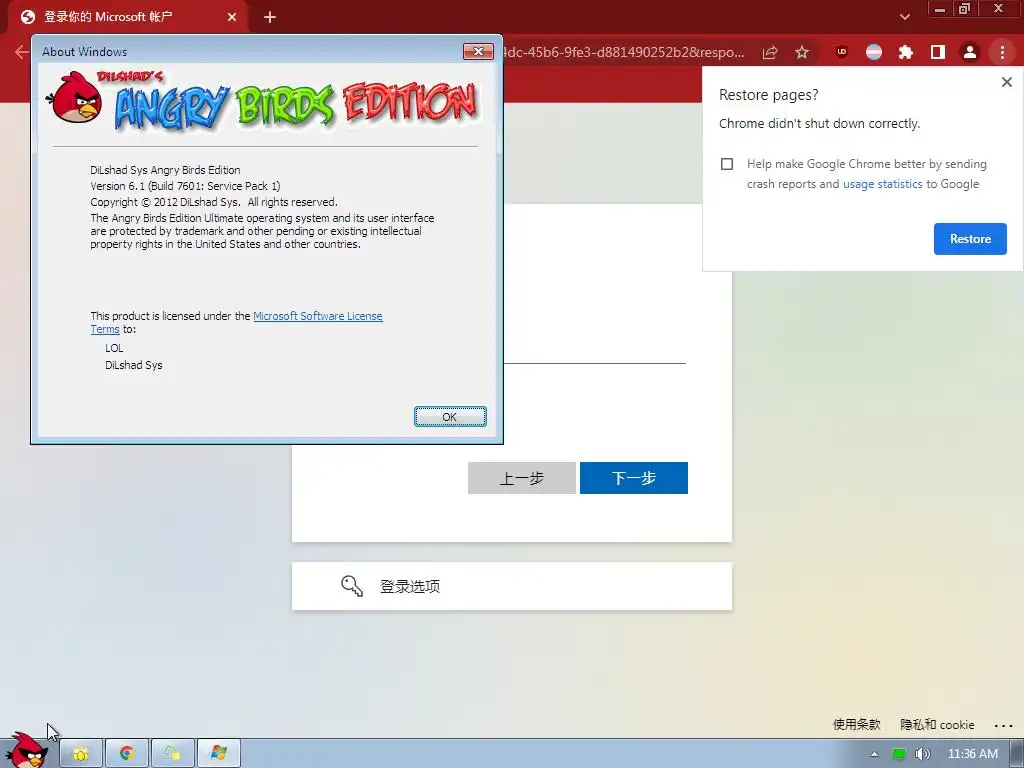Screen dimensions: 1024x768
Task: Close the Microsoft account login tab
Action: (232, 17)
